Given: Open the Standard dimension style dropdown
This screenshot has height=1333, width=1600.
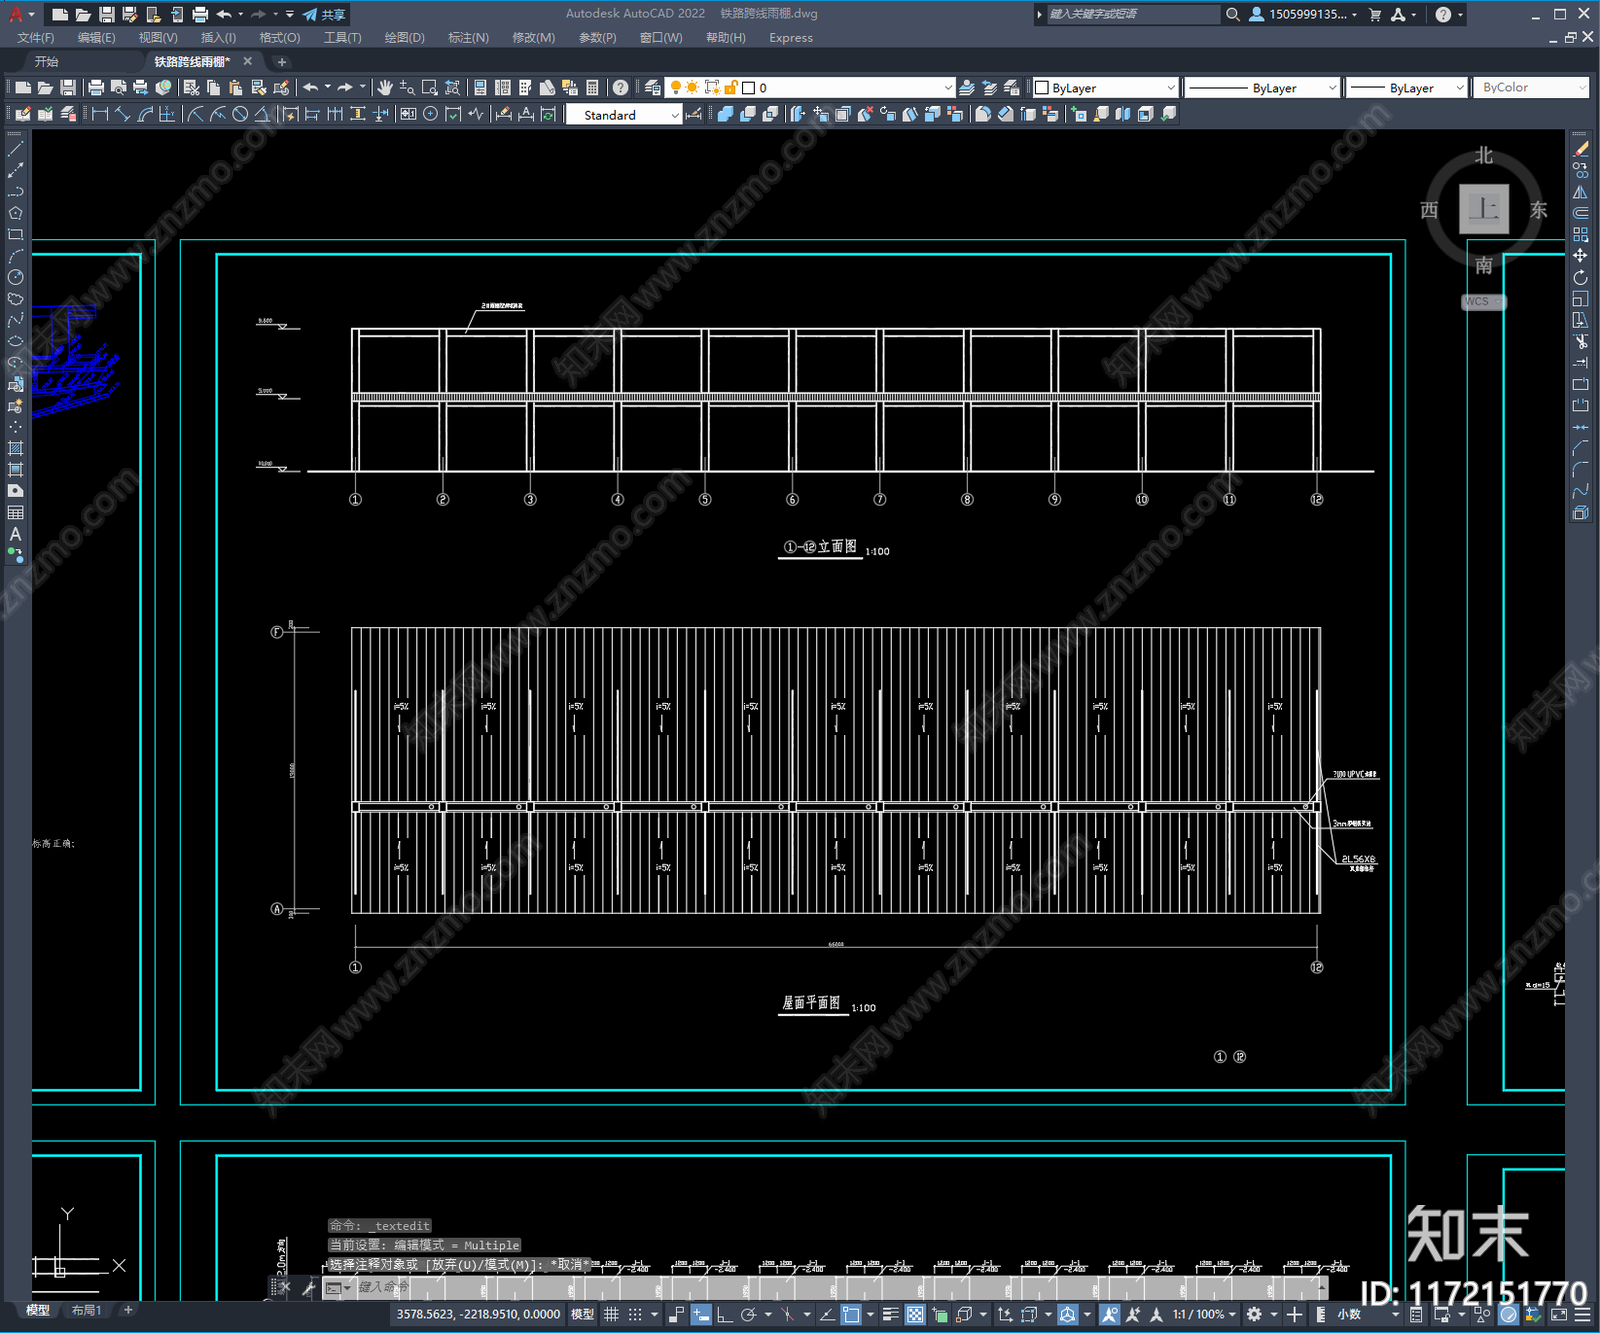Looking at the screenshot, I should (624, 115).
